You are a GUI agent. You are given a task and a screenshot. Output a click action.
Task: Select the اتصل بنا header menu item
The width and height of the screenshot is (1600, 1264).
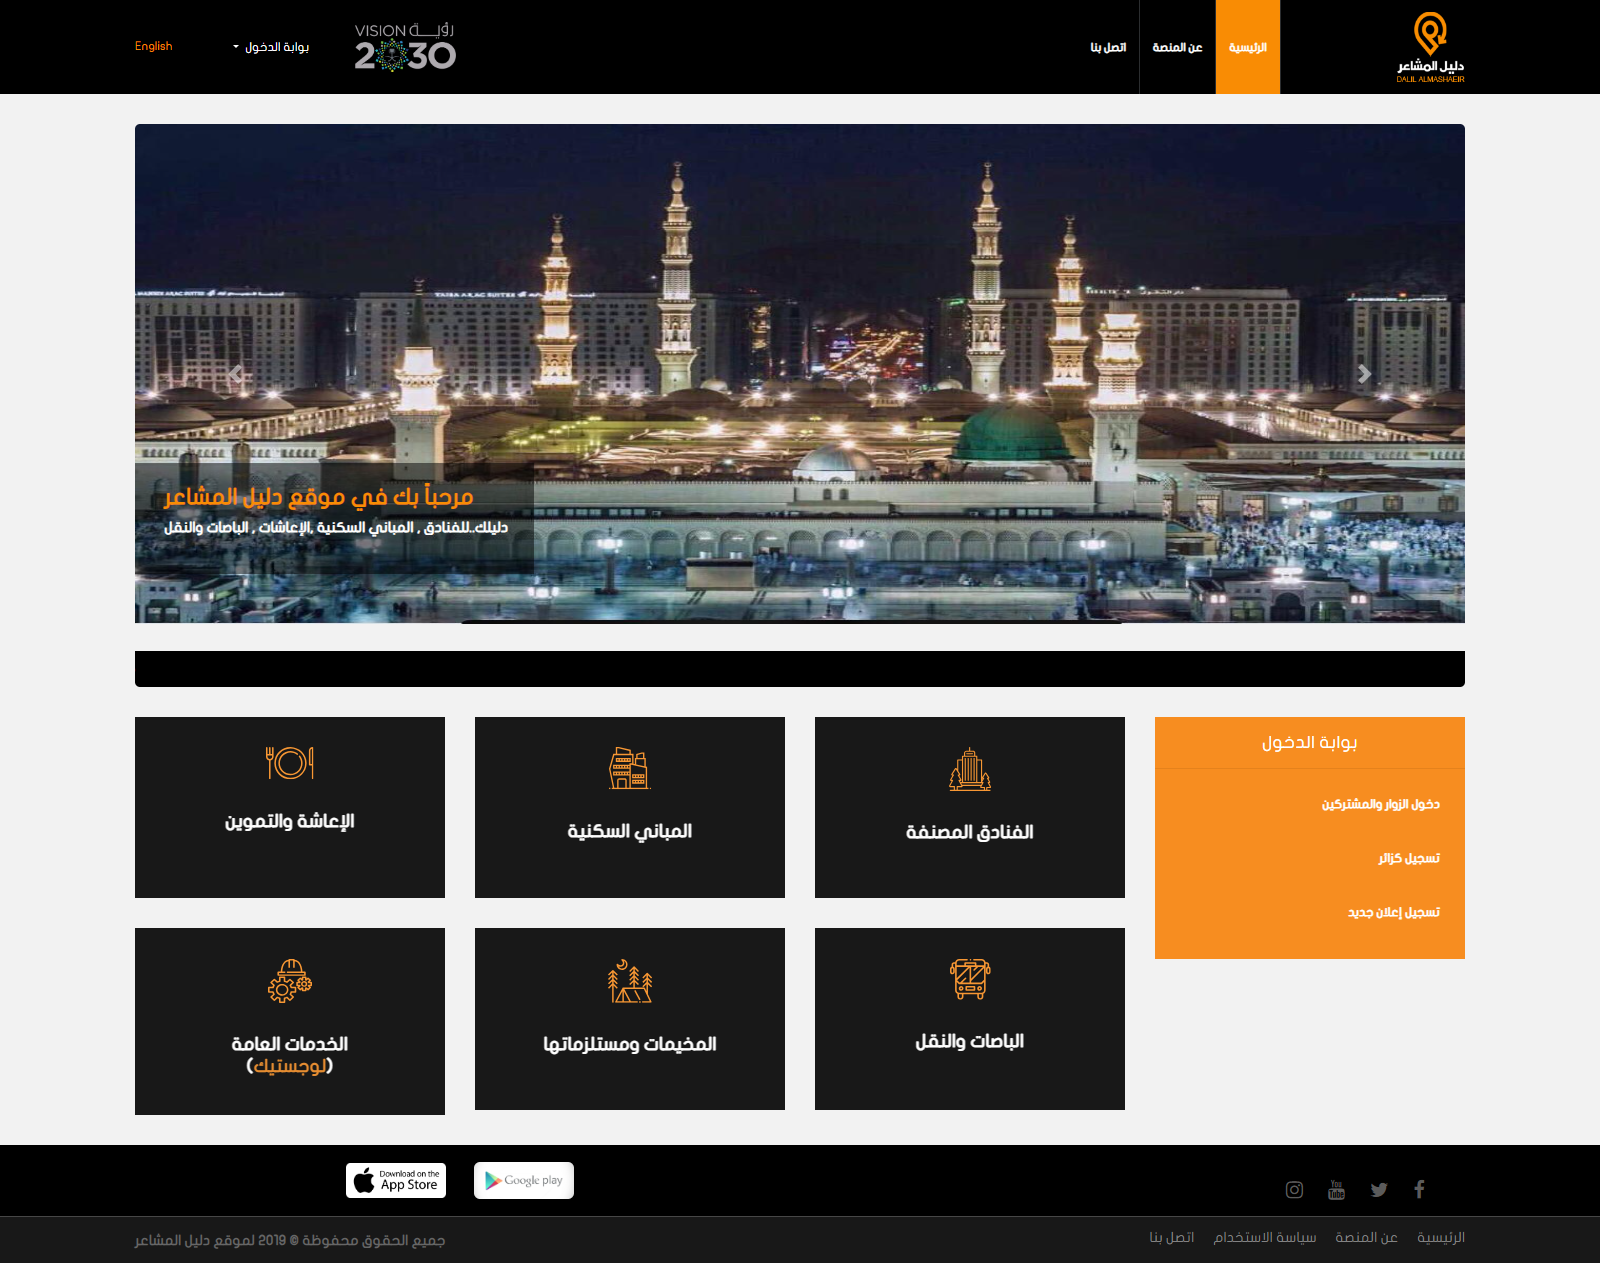[1108, 47]
